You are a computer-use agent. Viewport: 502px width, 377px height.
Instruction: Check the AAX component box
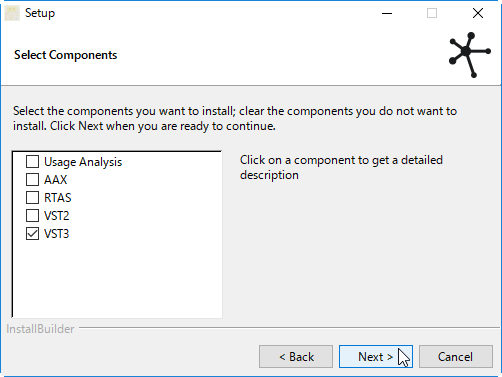coord(32,180)
